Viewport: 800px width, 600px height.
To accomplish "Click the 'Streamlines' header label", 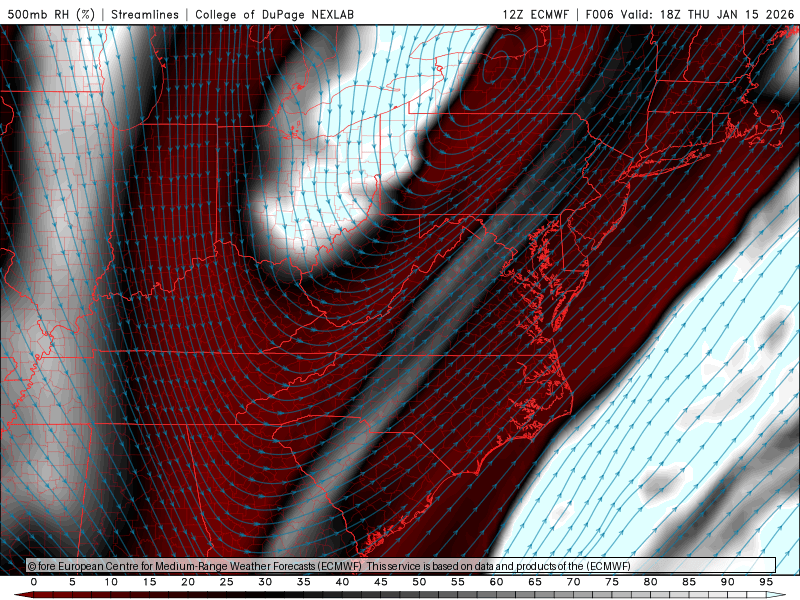I will (x=145, y=14).
